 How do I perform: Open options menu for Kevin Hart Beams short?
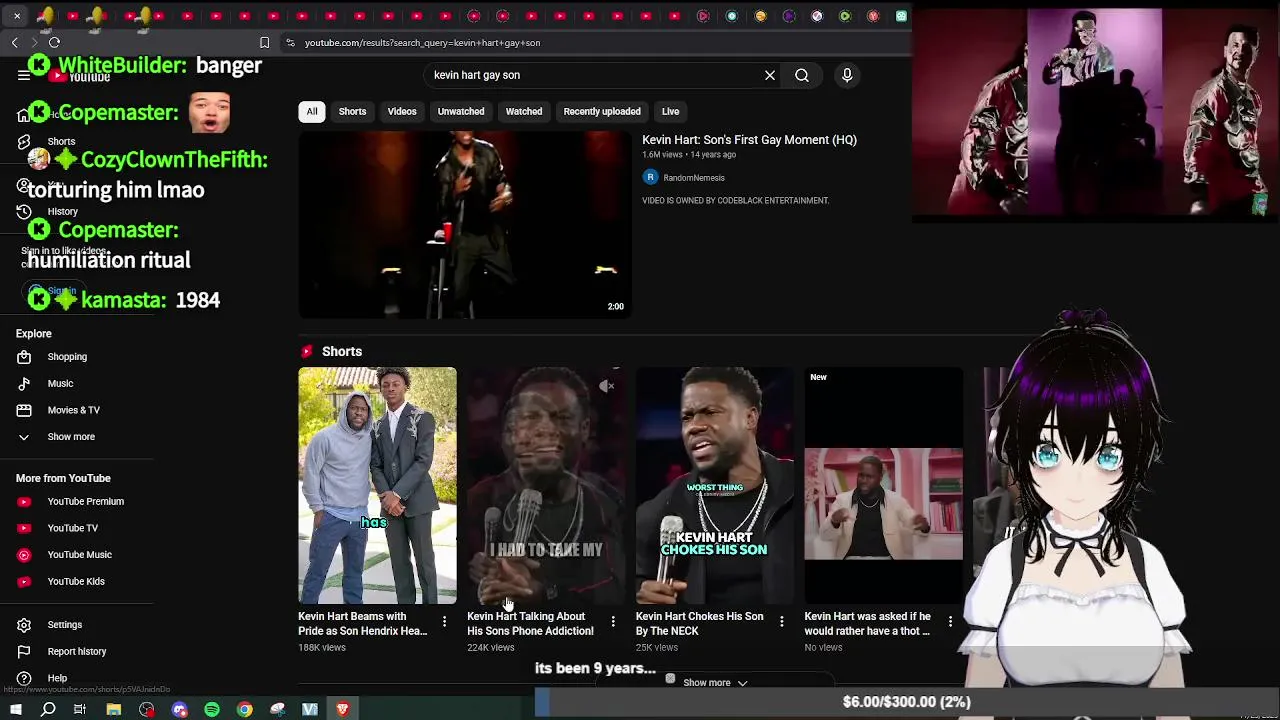(x=444, y=622)
